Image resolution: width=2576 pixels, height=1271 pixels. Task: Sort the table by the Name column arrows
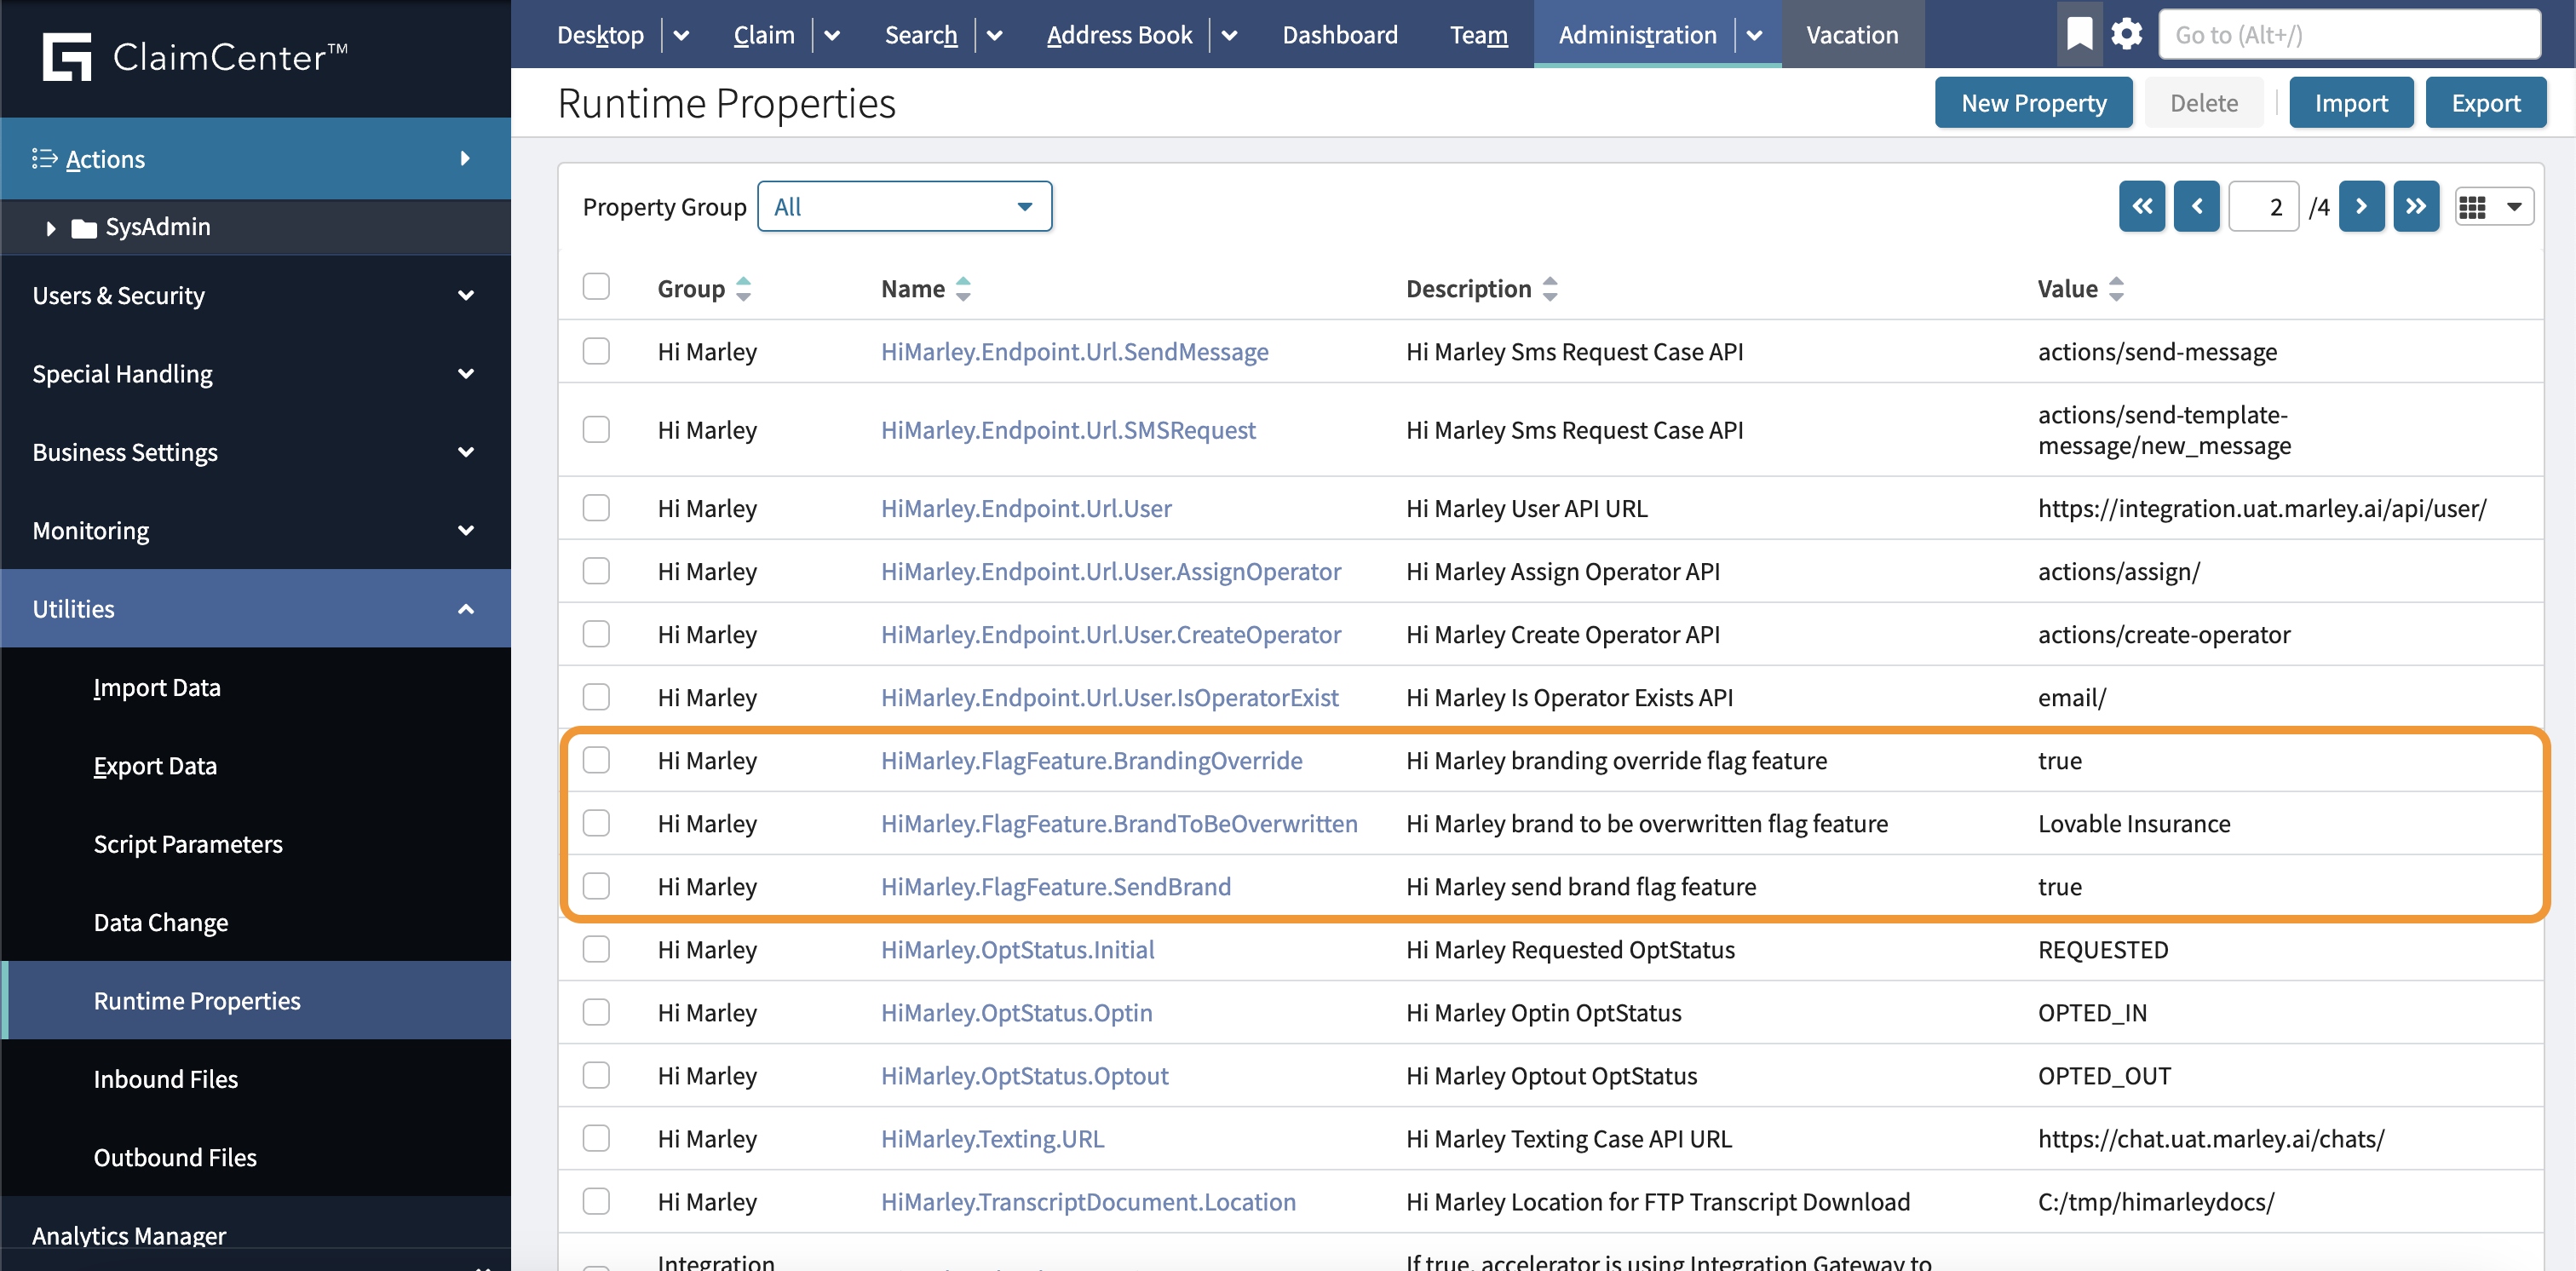[963, 288]
